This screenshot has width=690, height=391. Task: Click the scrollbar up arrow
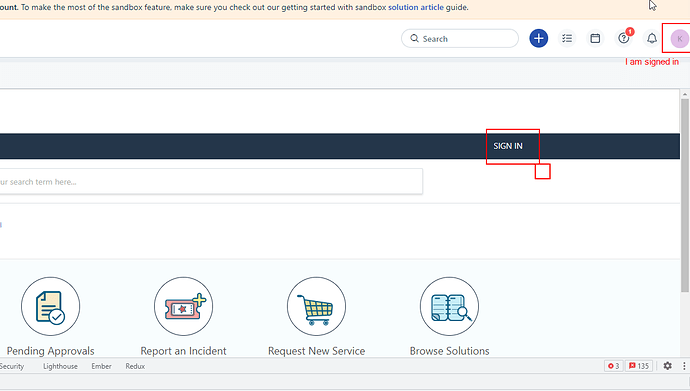pyautogui.click(x=685, y=94)
